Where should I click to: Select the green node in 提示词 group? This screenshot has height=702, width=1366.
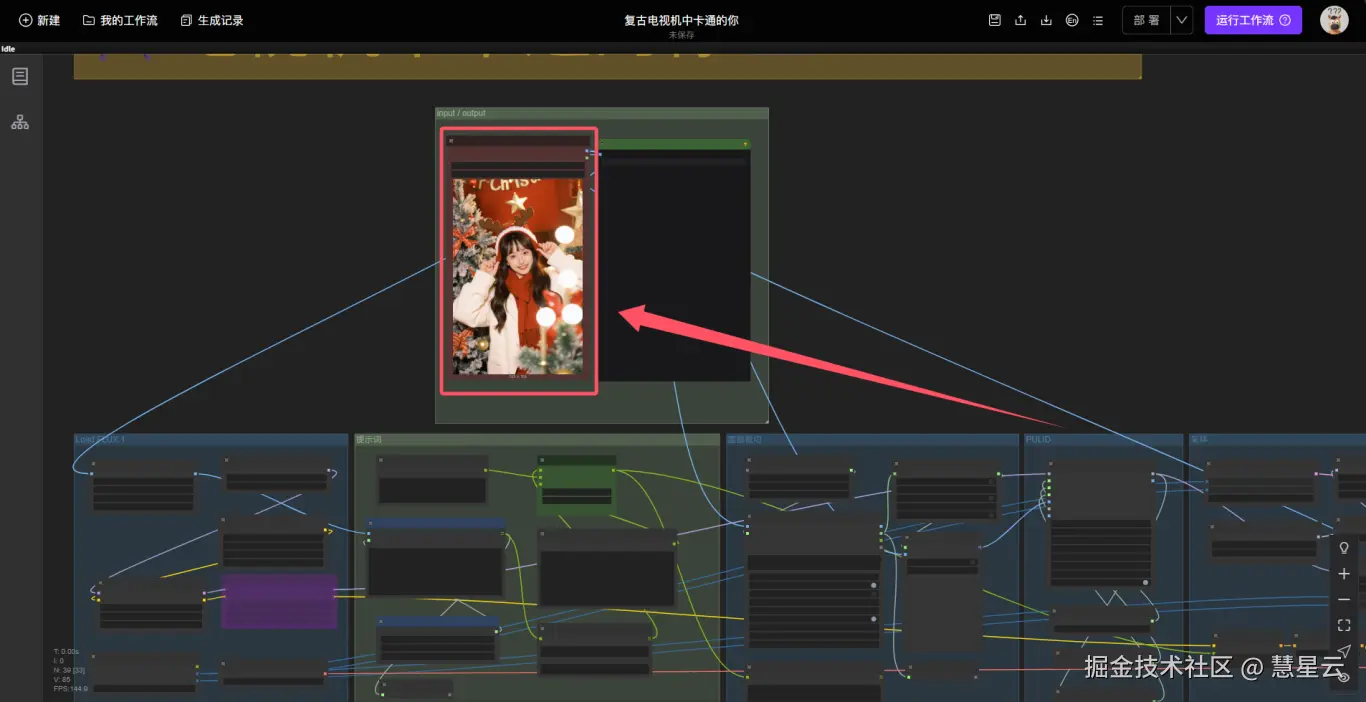[x=576, y=484]
